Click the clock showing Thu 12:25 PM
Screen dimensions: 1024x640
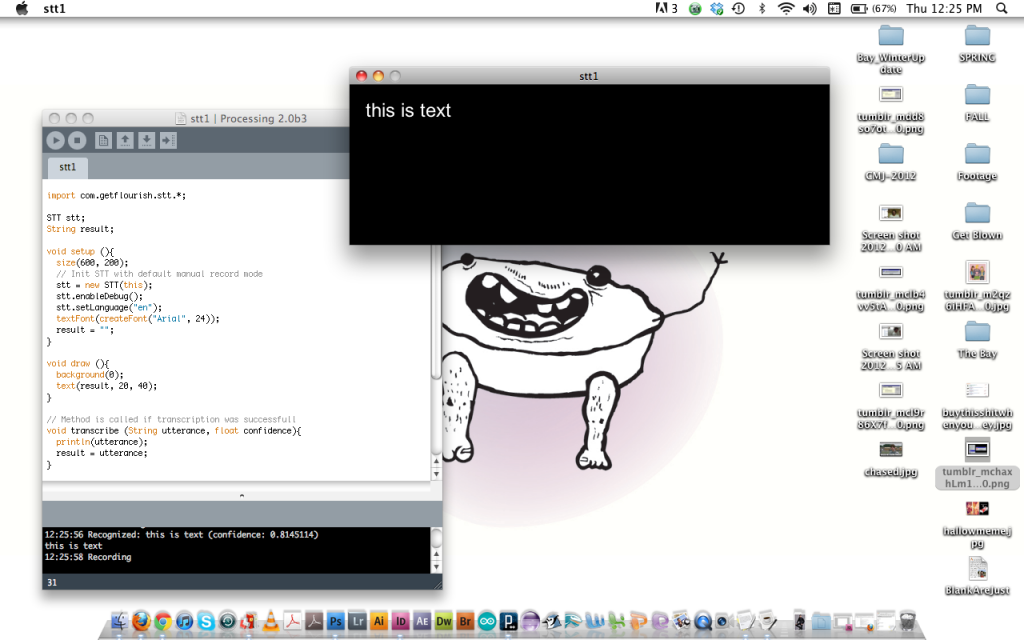944,8
